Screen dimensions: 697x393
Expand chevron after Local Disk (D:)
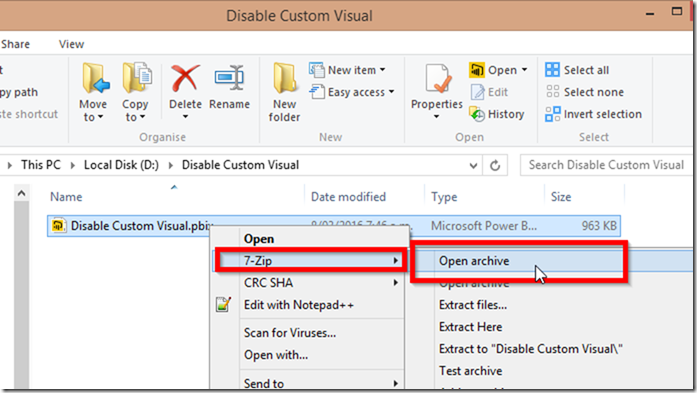tap(171, 165)
